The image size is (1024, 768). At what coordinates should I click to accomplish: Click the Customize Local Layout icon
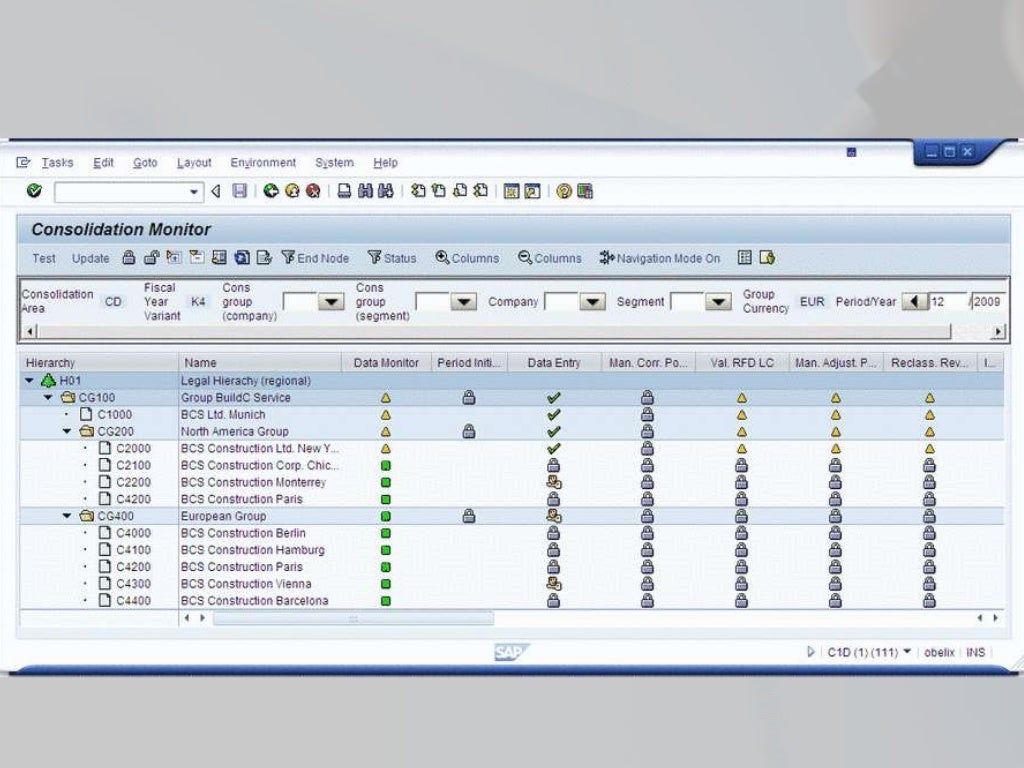click(585, 191)
